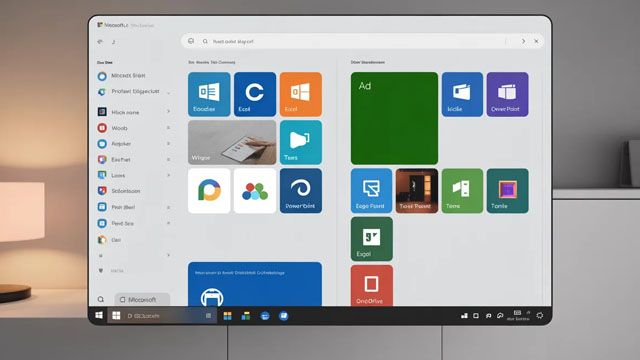Select the first sidebar item with blue ring icon

pos(122,76)
